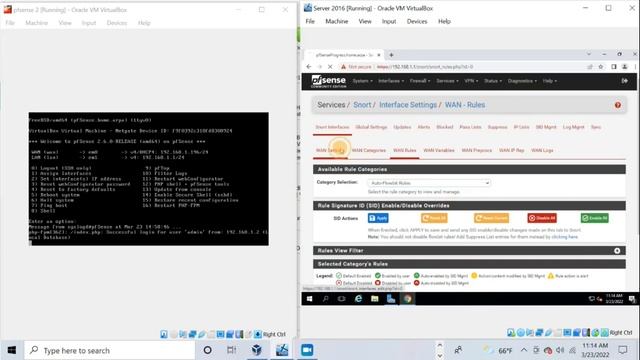
Task: Click browser back arrow in guest Chrome
Action: point(309,67)
